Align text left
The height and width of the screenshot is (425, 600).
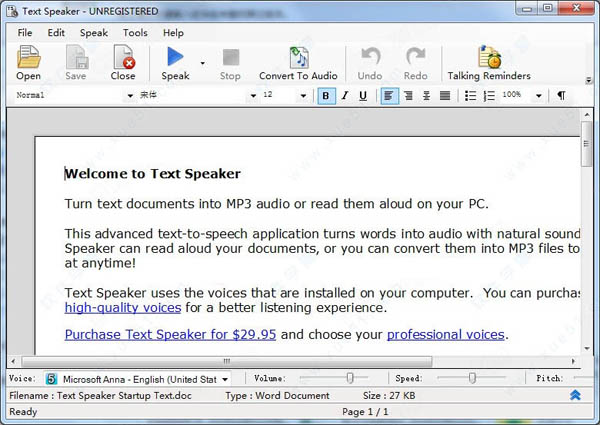pyautogui.click(x=389, y=96)
